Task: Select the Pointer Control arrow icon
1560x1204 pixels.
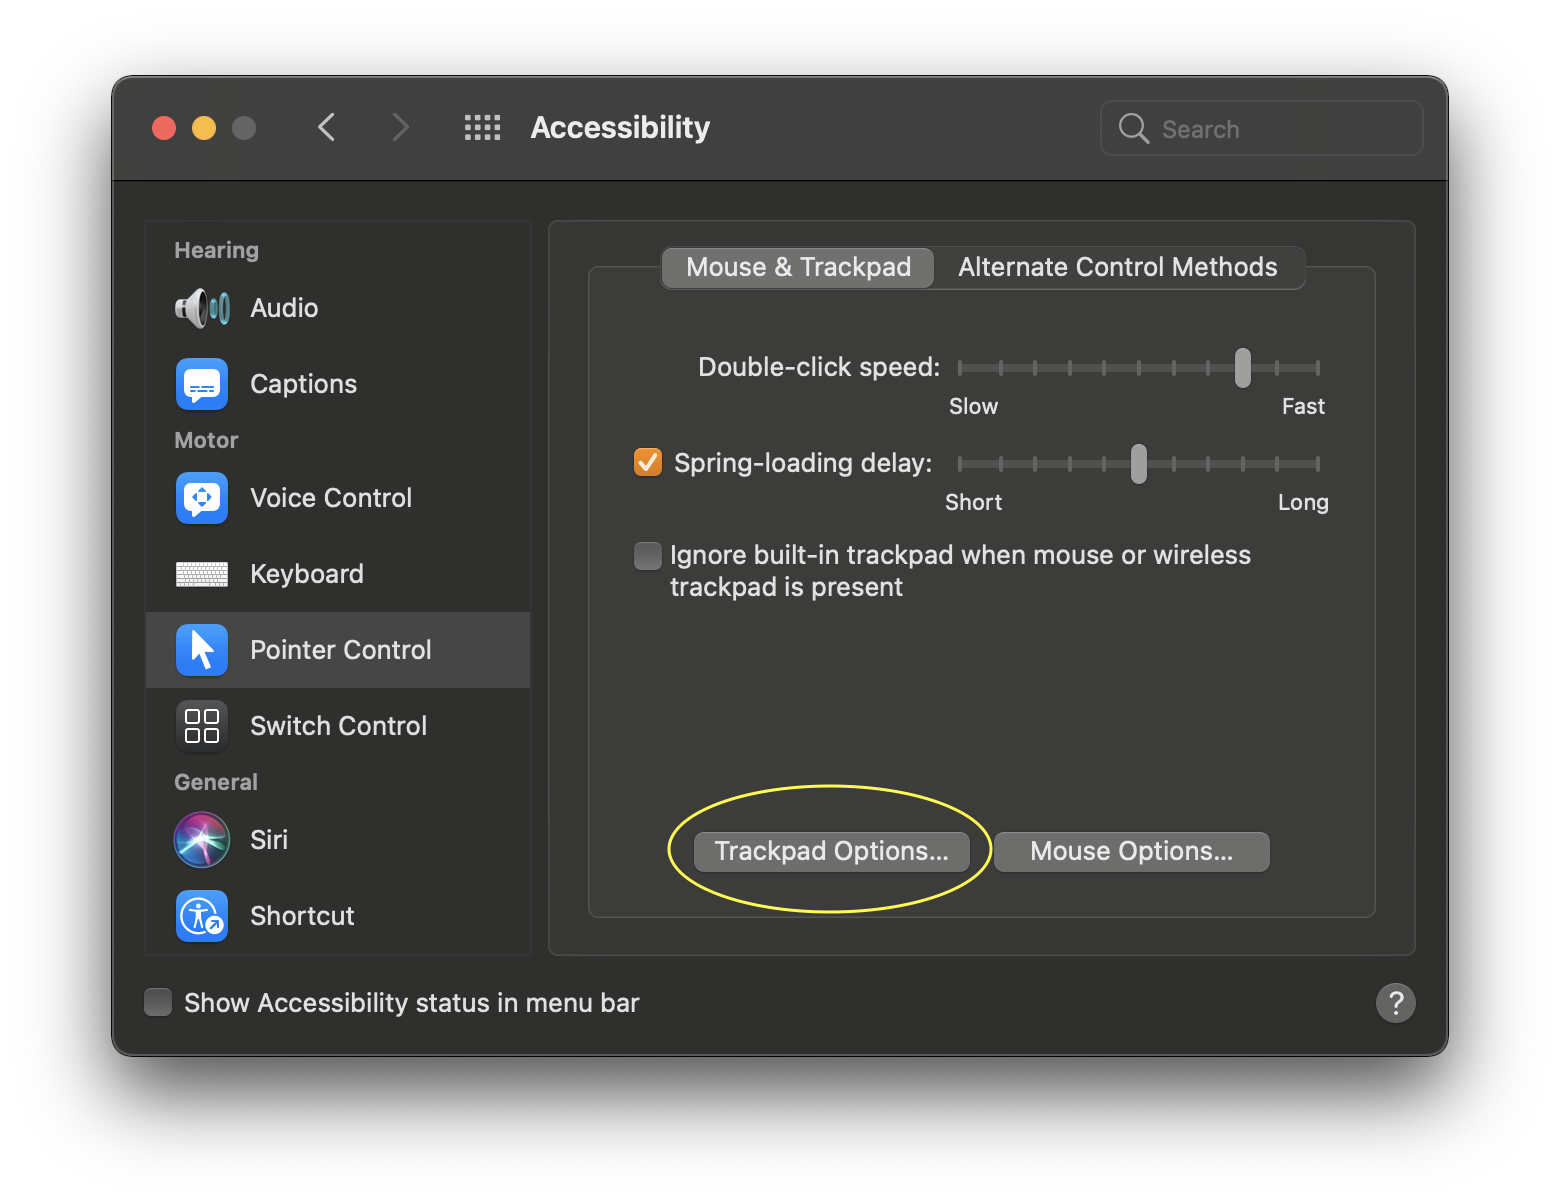Action: pos(201,649)
